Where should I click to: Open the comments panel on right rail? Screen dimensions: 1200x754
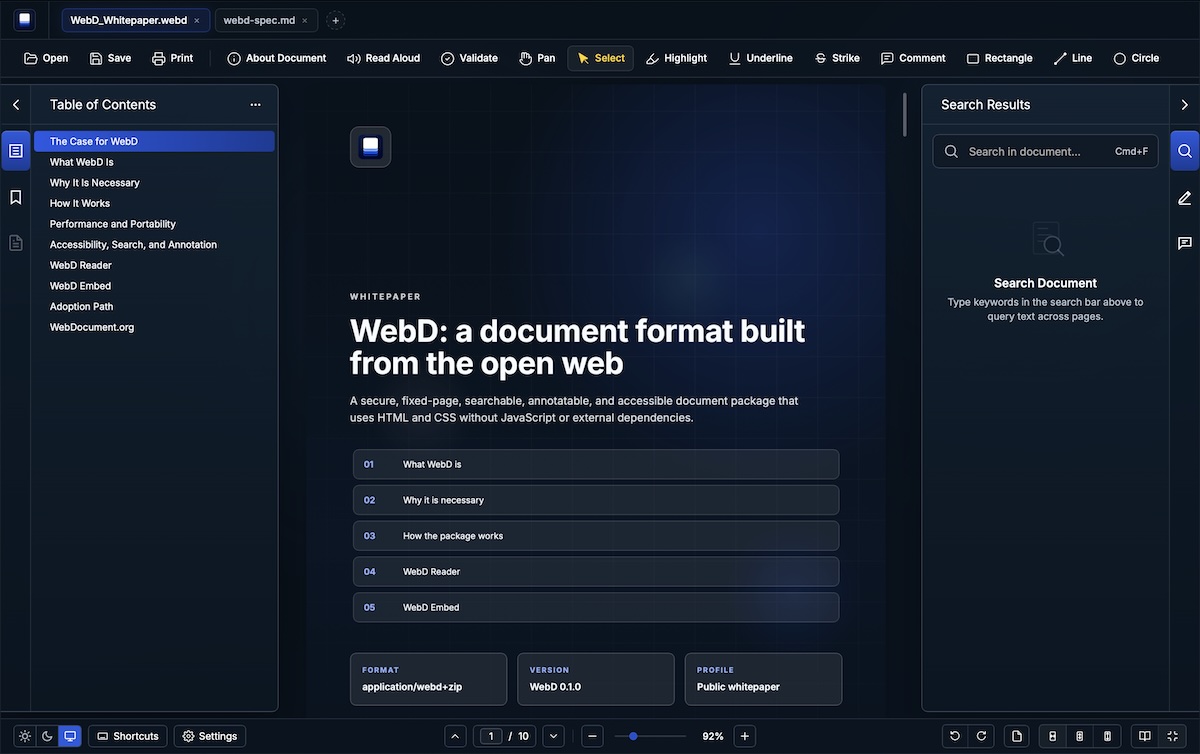1185,243
